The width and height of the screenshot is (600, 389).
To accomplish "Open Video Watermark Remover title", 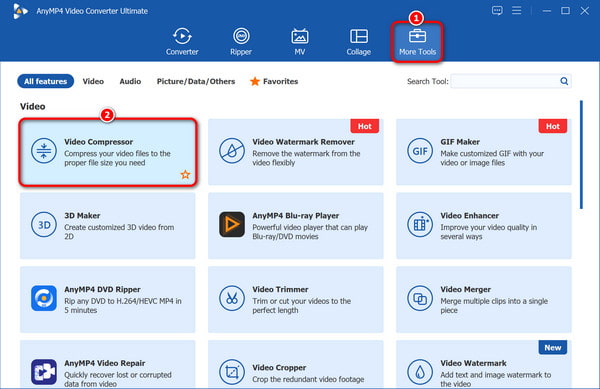I will point(303,142).
